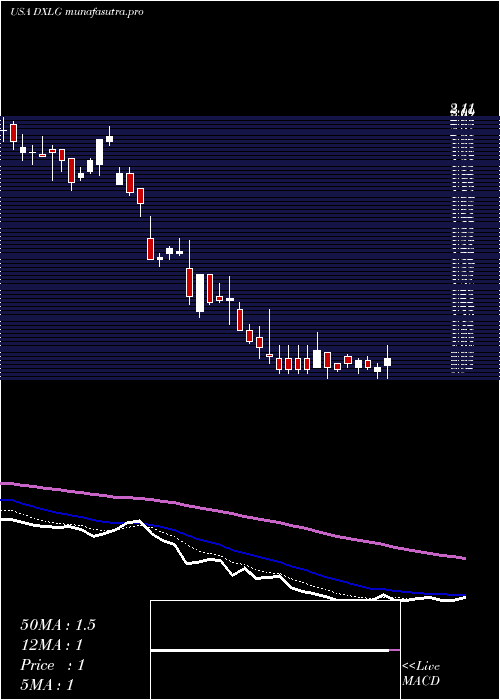Open the <<Live MACD link
The height and width of the screenshot is (700, 500).
(x=421, y=673)
